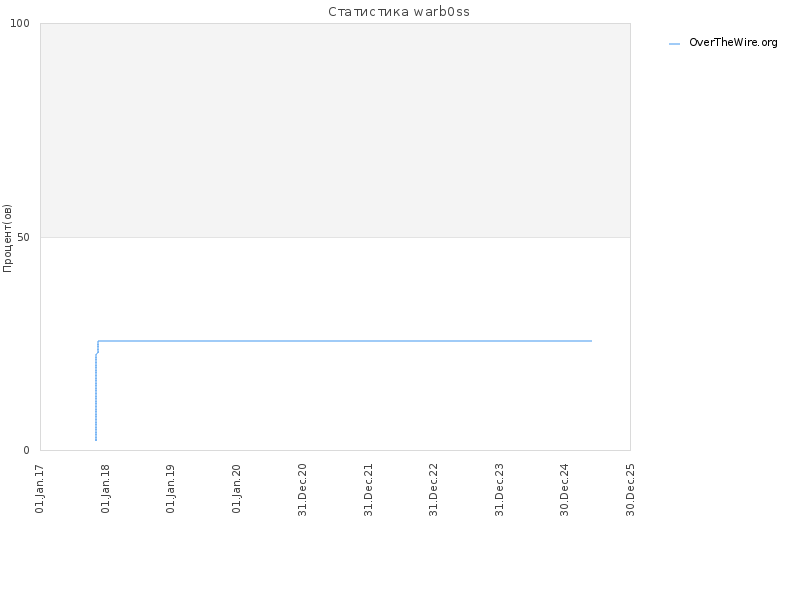Click the flat blue OverTheWire.org data line
800x600 pixels.
coord(345,341)
